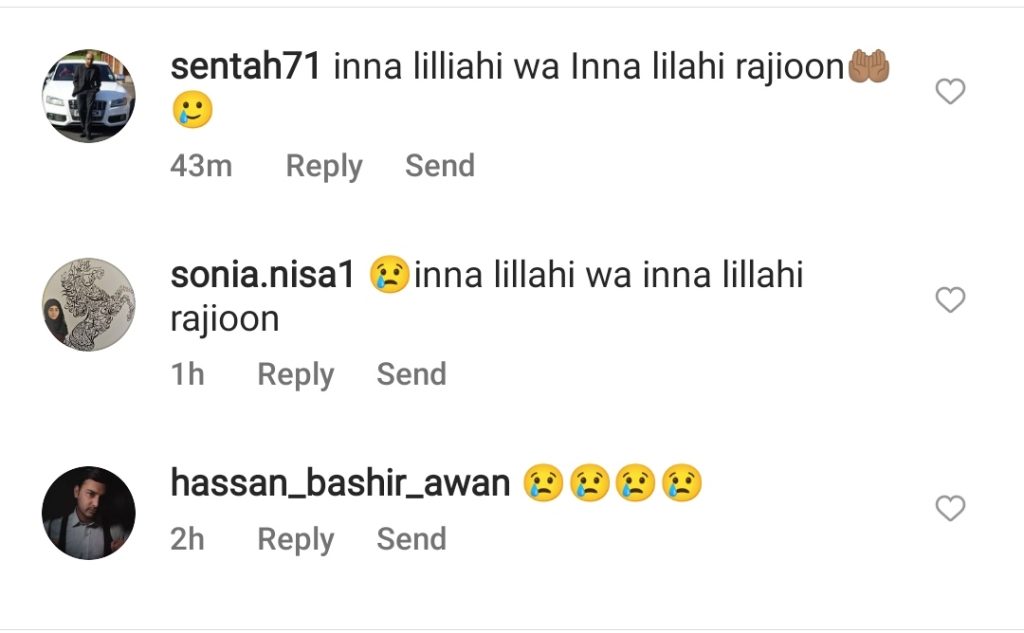This screenshot has height=633, width=1024.
Task: Send hassan_bashir_awan's comment to someone
Action: [411, 539]
